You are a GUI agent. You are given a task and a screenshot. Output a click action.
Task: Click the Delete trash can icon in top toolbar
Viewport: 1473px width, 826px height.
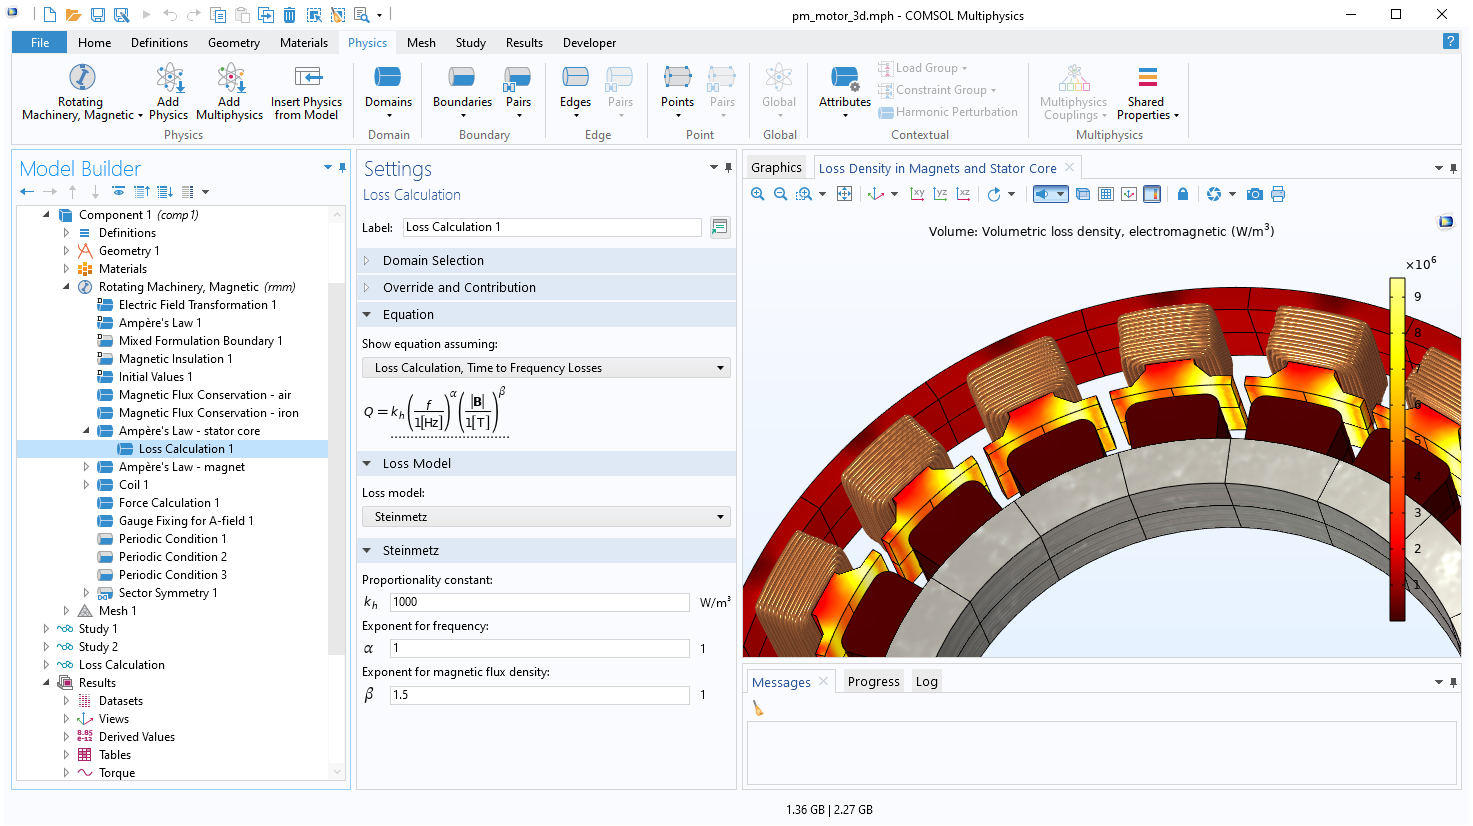click(x=289, y=15)
